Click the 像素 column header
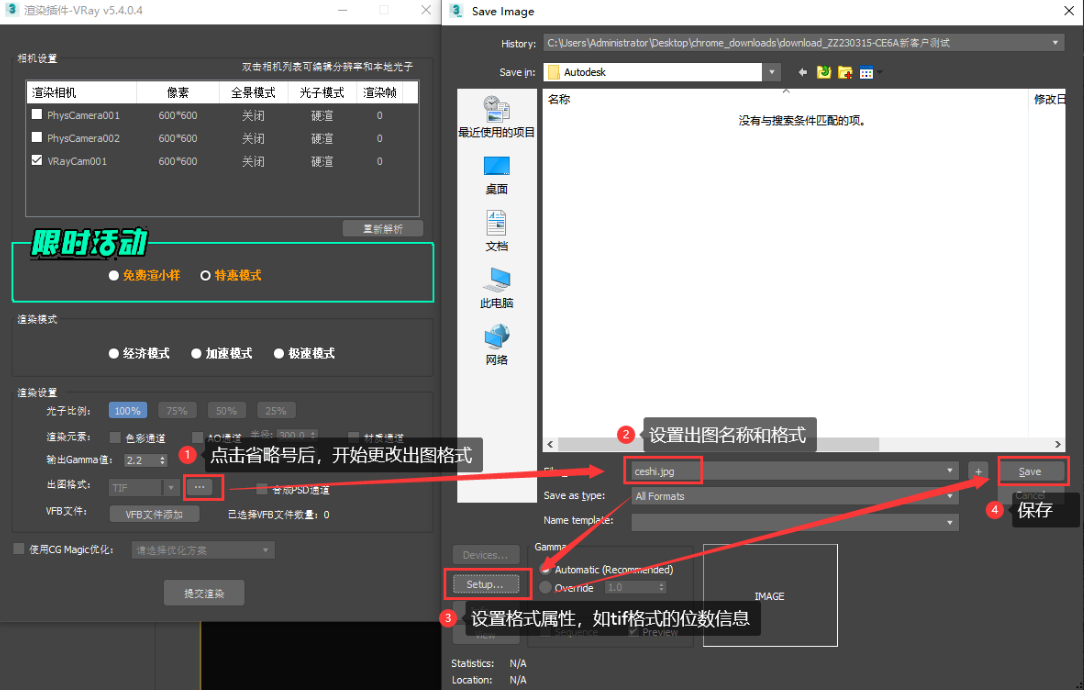Image resolution: width=1084 pixels, height=690 pixels. tap(178, 93)
